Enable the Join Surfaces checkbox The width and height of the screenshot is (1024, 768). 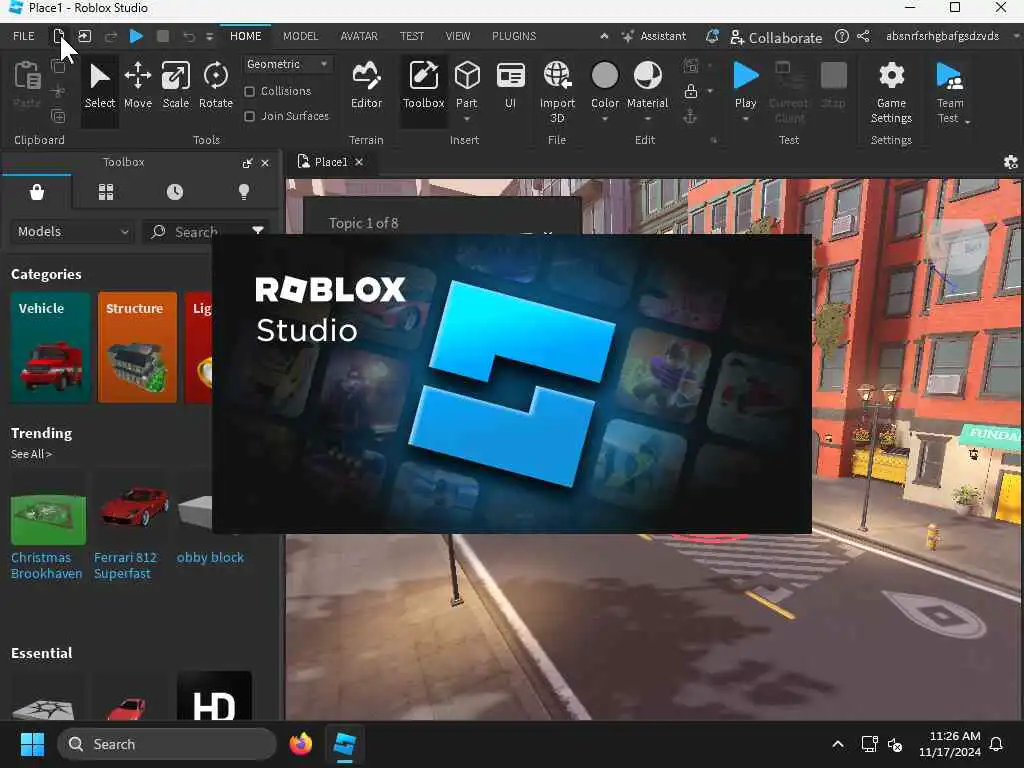pyautogui.click(x=249, y=116)
